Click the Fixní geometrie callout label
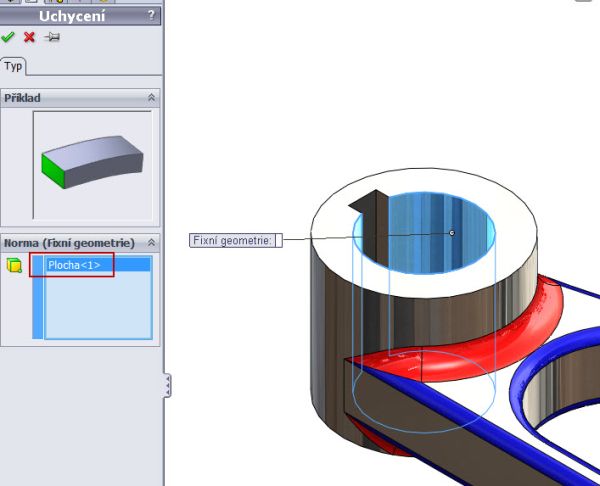 (232, 240)
